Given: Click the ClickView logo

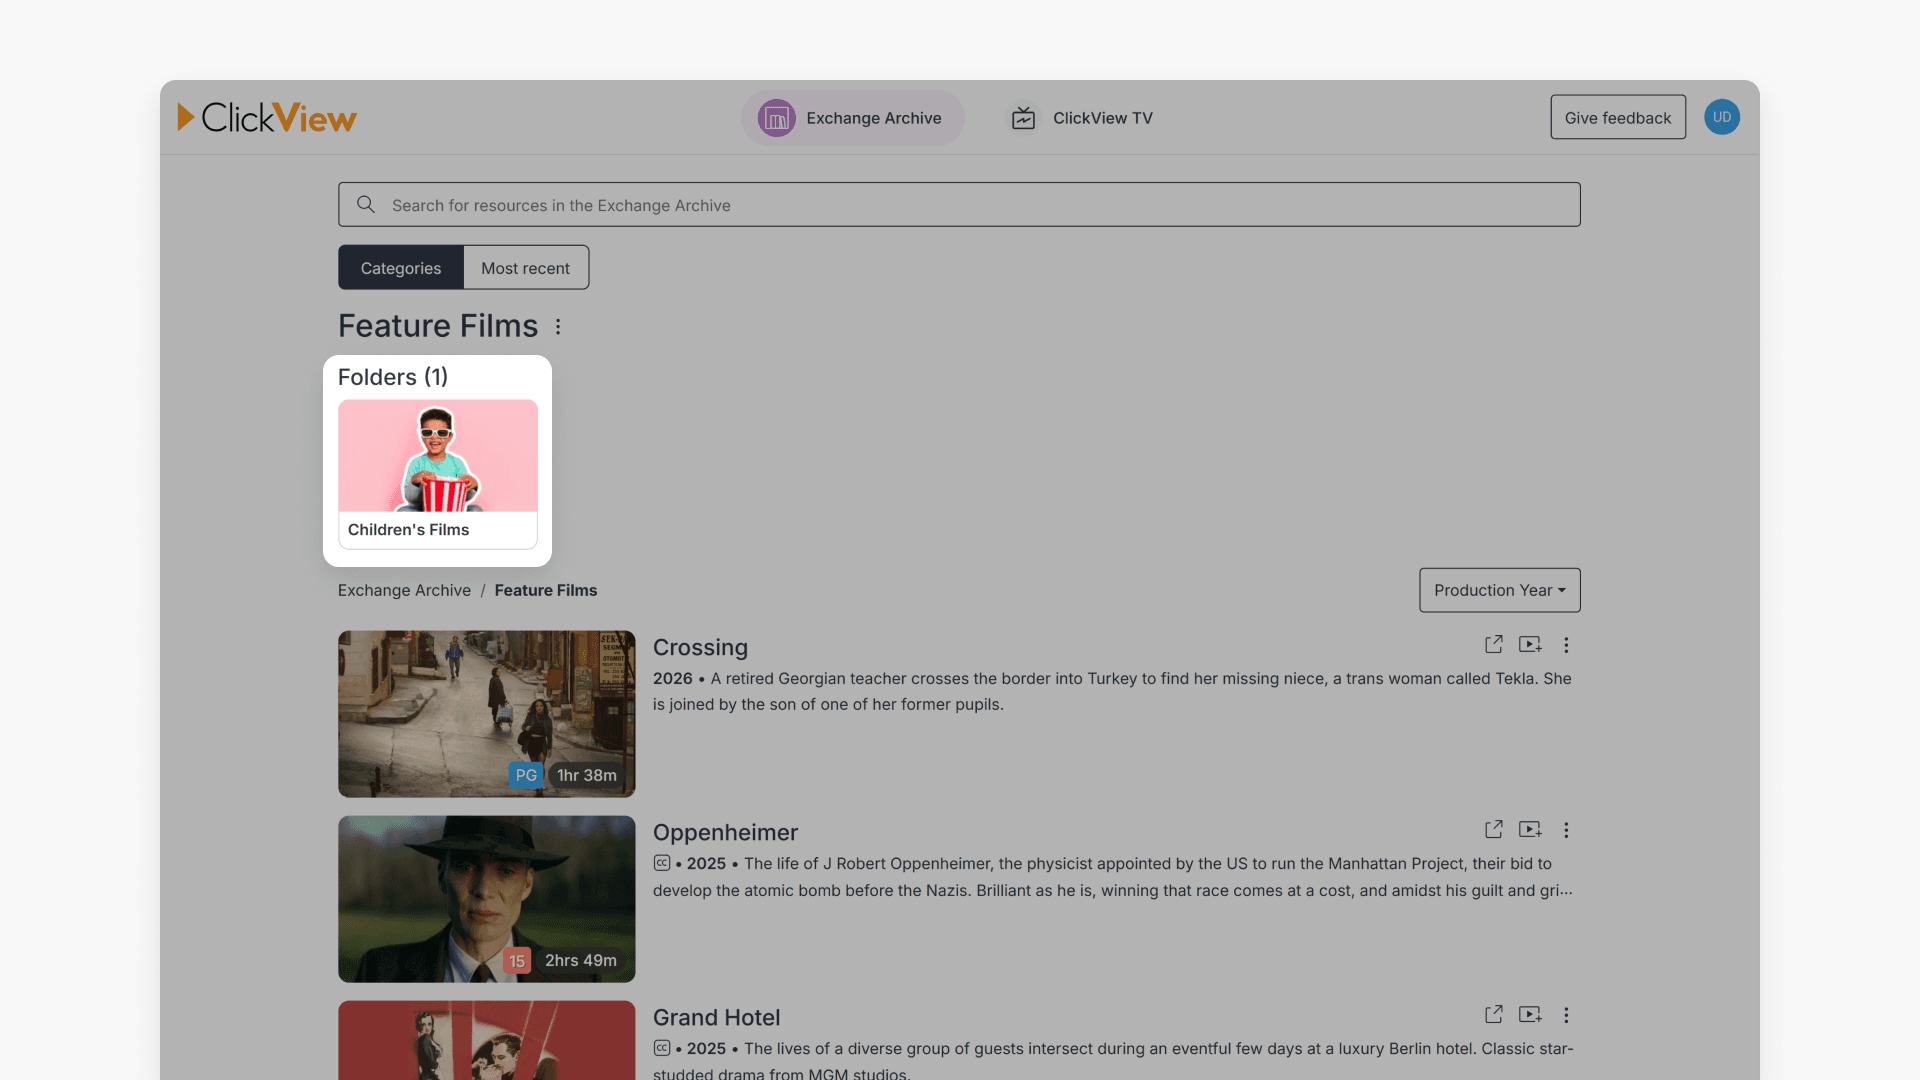Looking at the screenshot, I should coord(266,117).
